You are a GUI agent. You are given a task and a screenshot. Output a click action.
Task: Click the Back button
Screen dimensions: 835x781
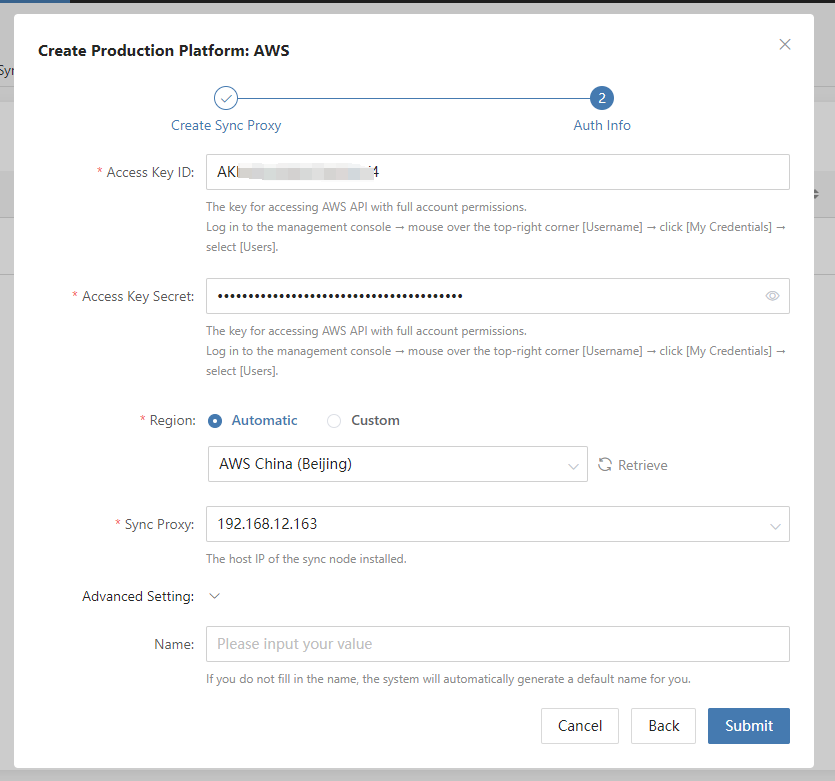663,726
